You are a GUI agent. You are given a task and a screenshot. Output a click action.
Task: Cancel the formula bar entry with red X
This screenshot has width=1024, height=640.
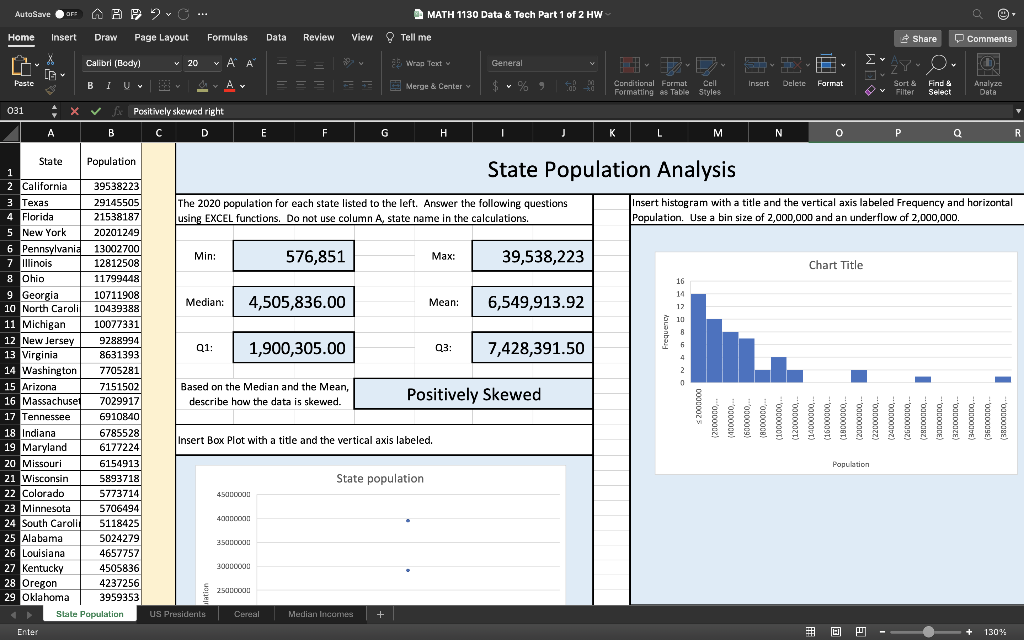click(x=73, y=110)
